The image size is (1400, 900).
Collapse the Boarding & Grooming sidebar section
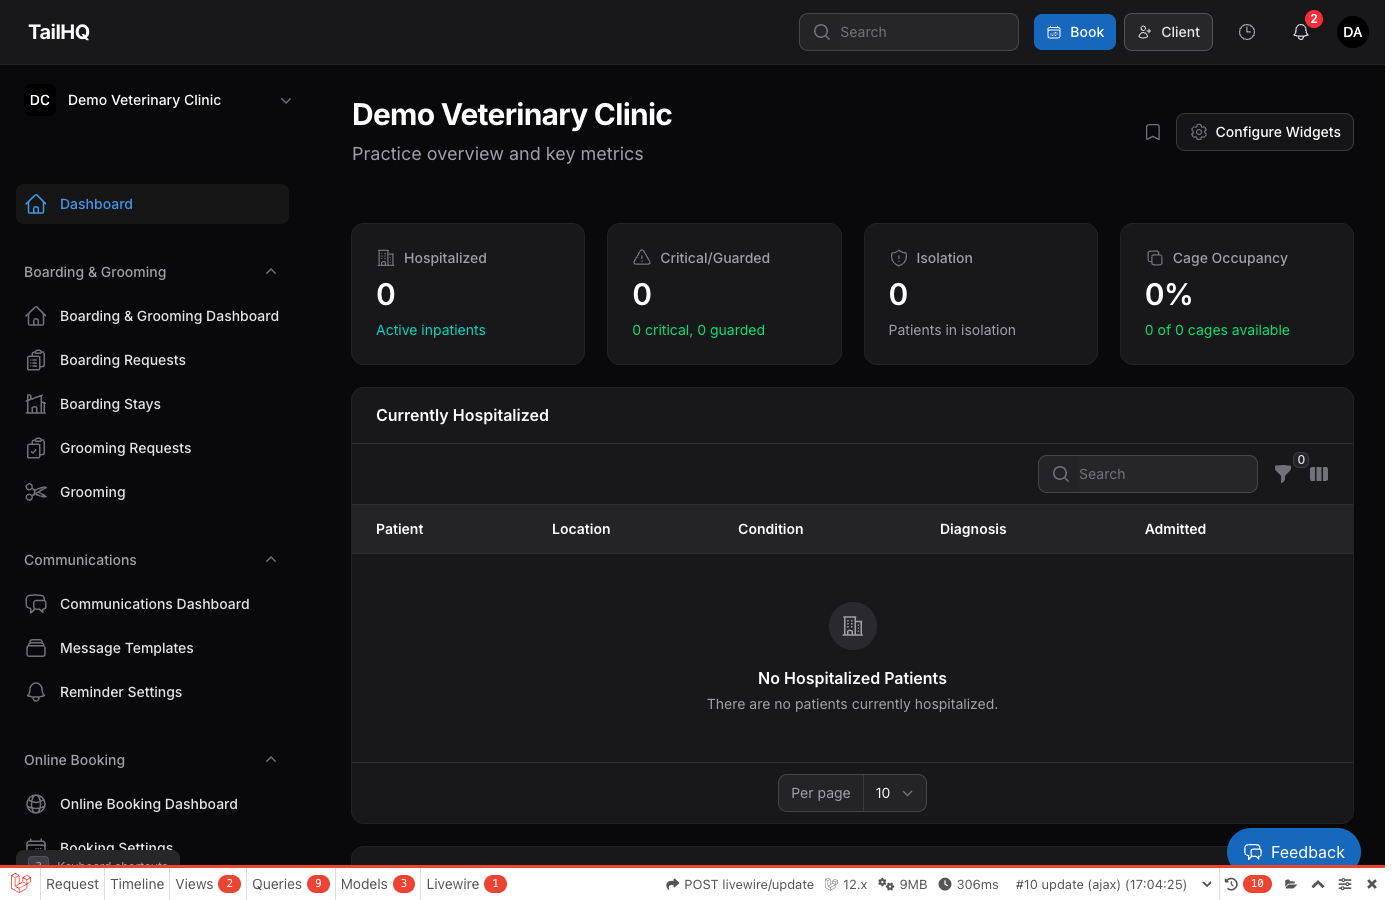click(x=271, y=271)
